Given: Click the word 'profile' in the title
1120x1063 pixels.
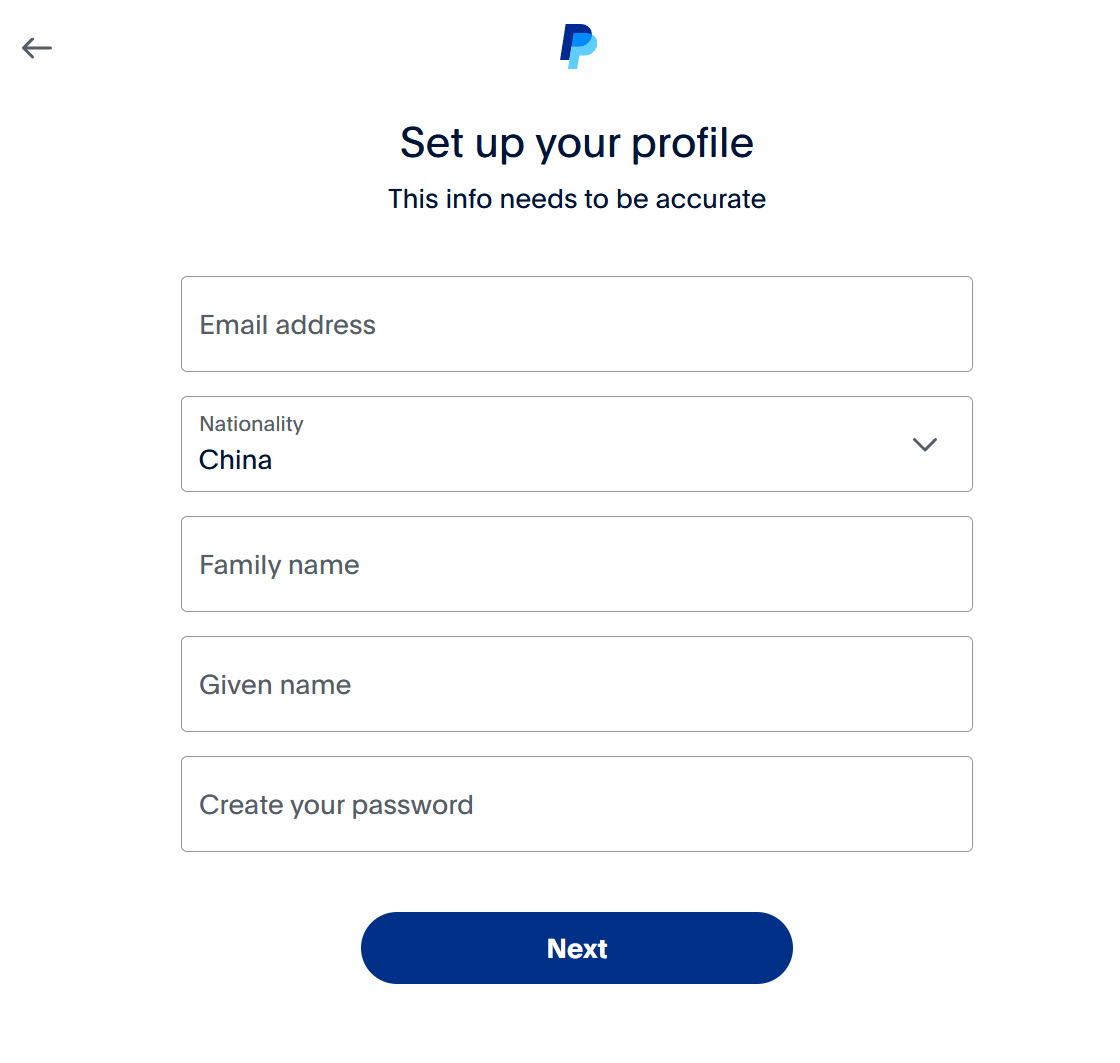Looking at the screenshot, I should coord(692,143).
